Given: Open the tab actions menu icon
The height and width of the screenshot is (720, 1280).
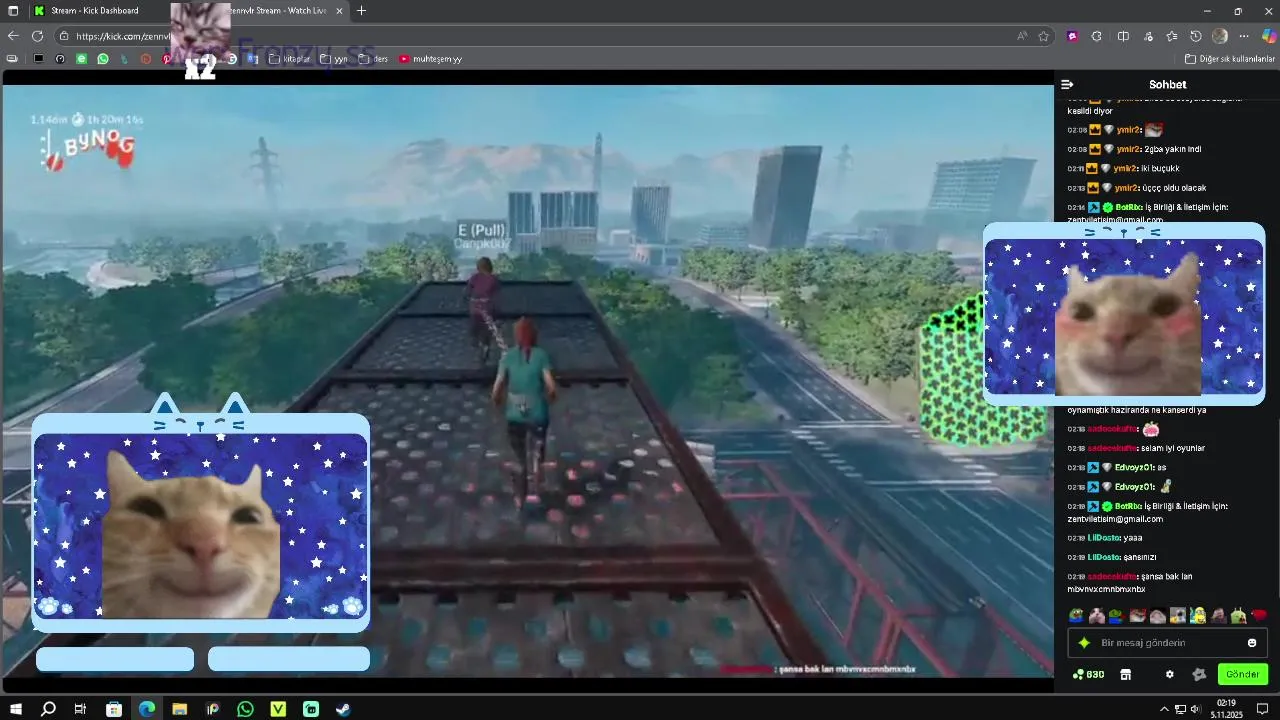Looking at the screenshot, I should [x=13, y=11].
